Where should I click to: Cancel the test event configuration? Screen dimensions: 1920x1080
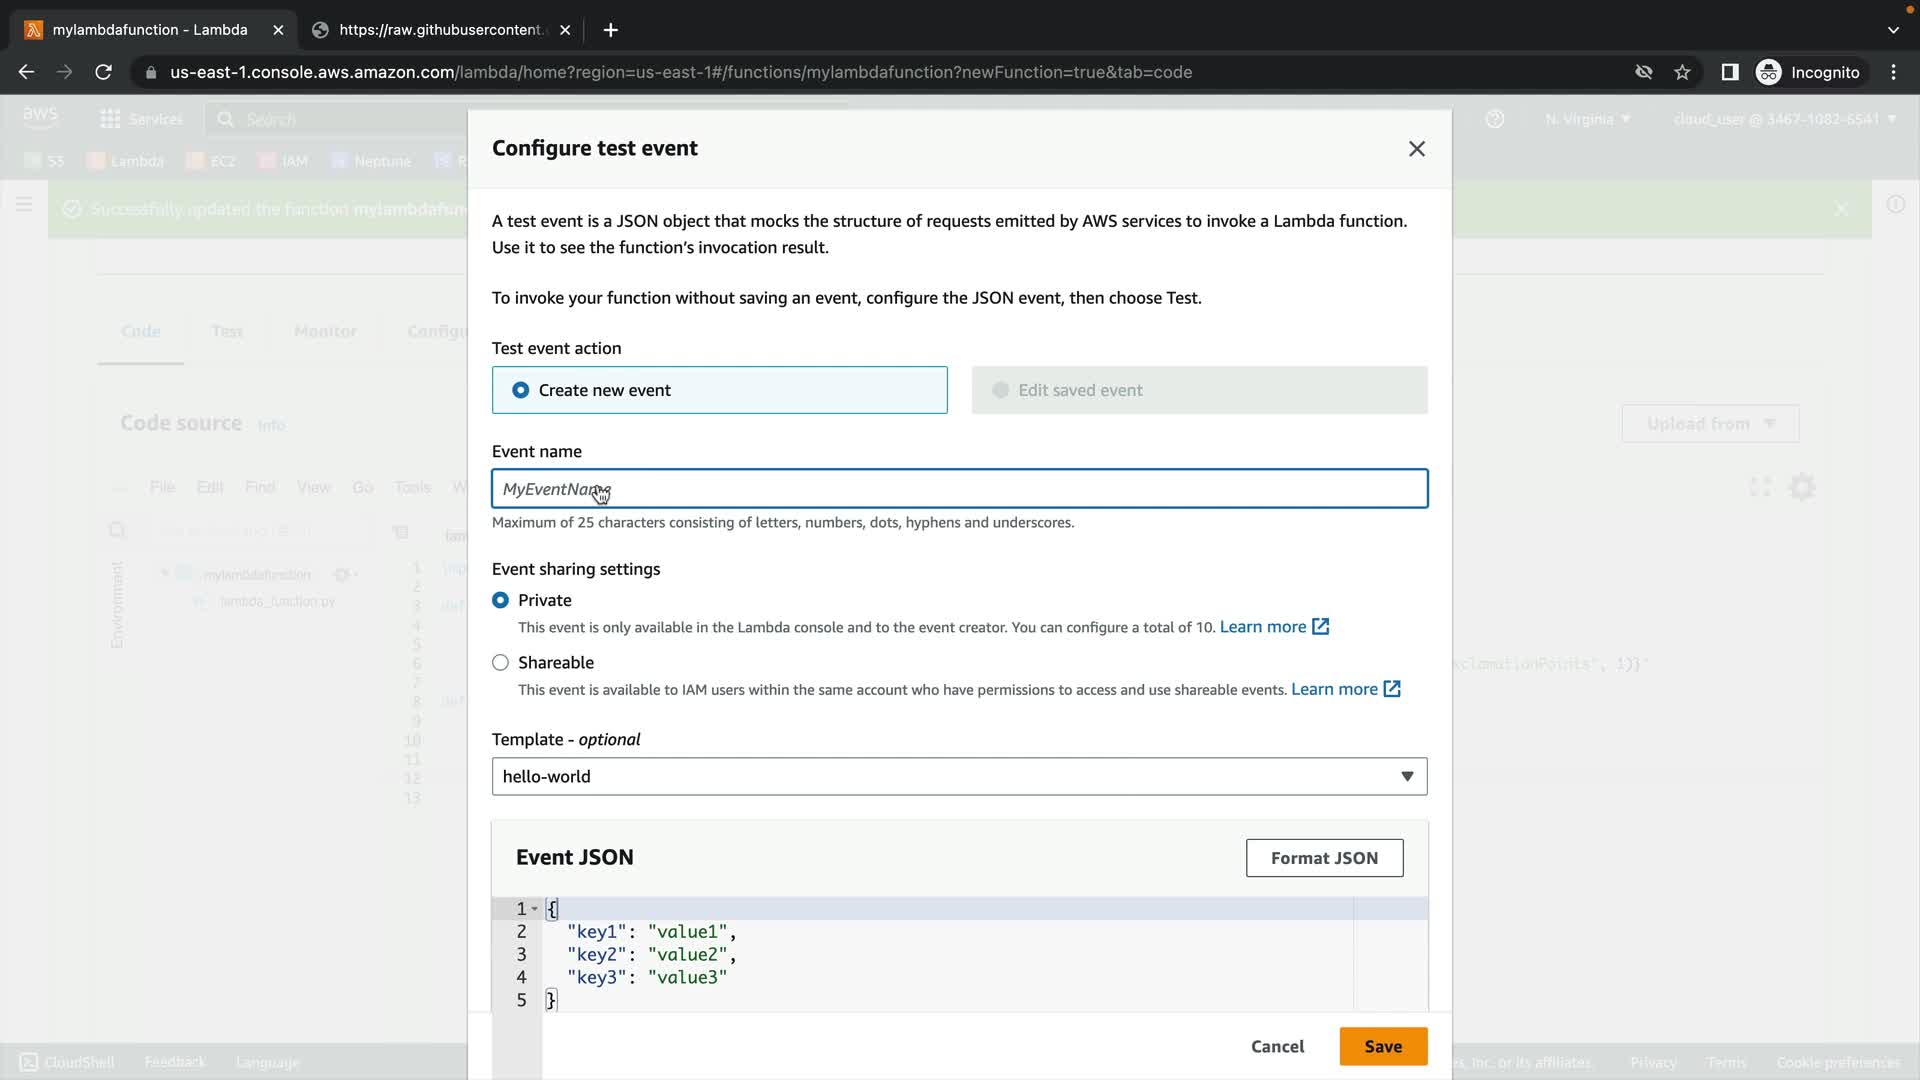1277,1046
